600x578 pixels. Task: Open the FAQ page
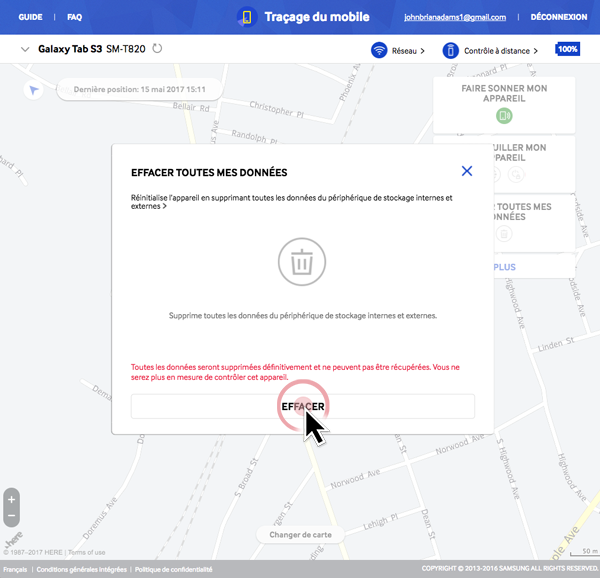click(74, 17)
